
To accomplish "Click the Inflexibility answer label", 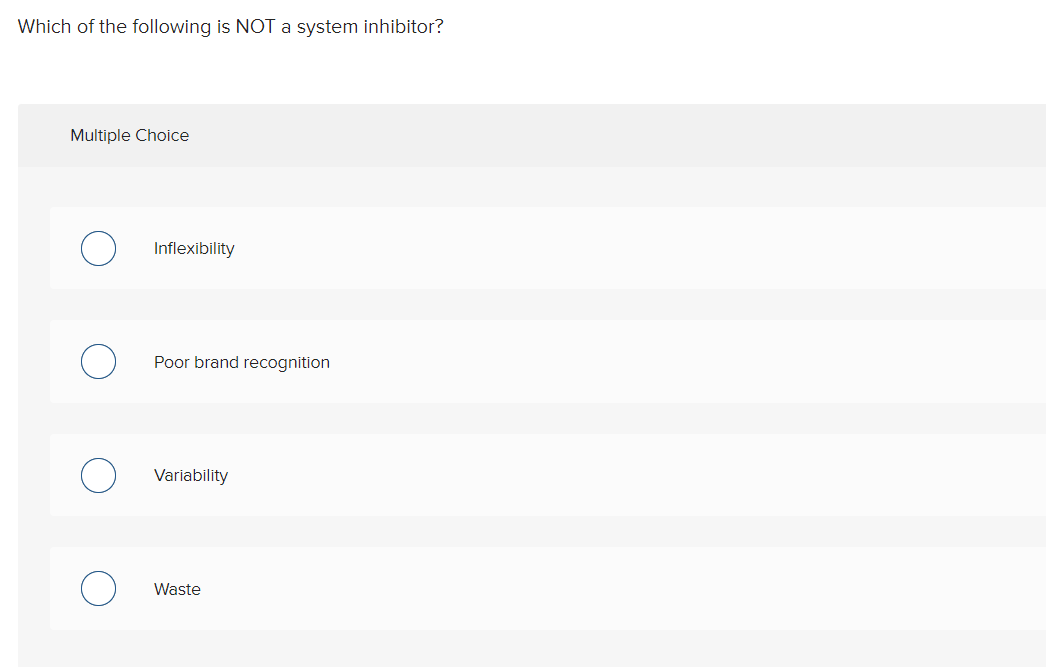I will tap(194, 248).
